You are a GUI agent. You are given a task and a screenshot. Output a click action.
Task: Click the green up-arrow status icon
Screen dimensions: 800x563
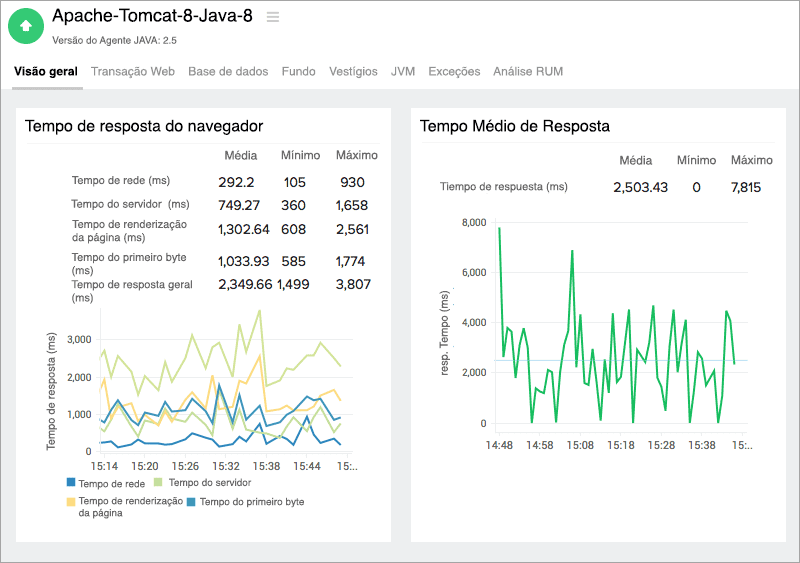(26, 26)
